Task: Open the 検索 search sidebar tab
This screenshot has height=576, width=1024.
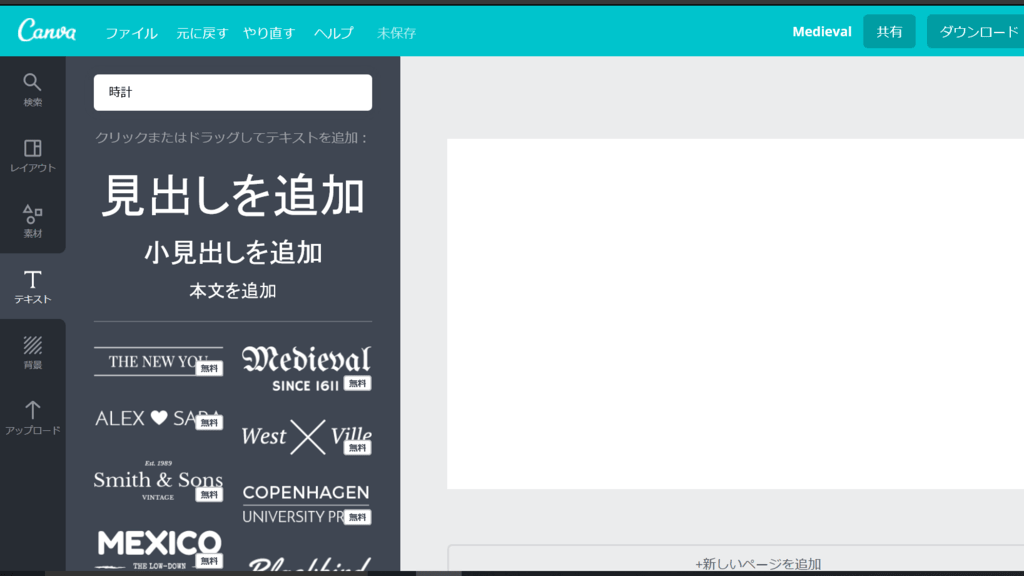Action: pyautogui.click(x=33, y=89)
